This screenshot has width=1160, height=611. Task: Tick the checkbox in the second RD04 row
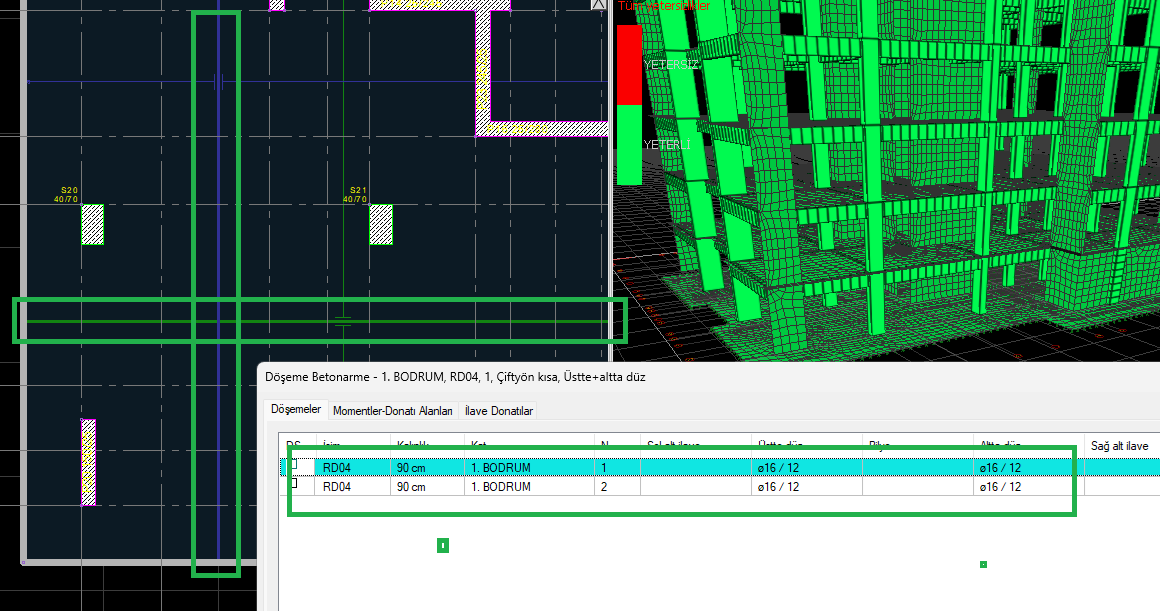coord(294,484)
